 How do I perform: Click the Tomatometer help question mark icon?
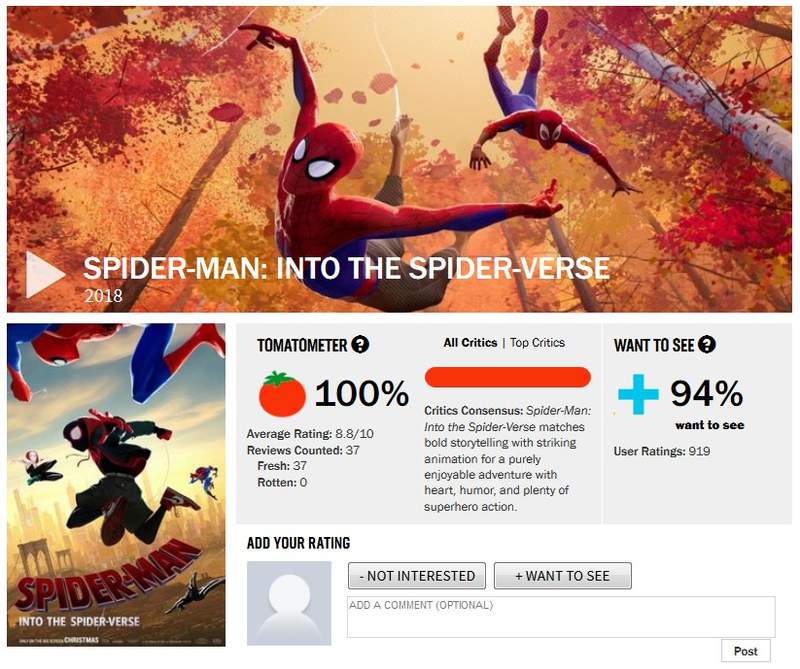click(361, 345)
